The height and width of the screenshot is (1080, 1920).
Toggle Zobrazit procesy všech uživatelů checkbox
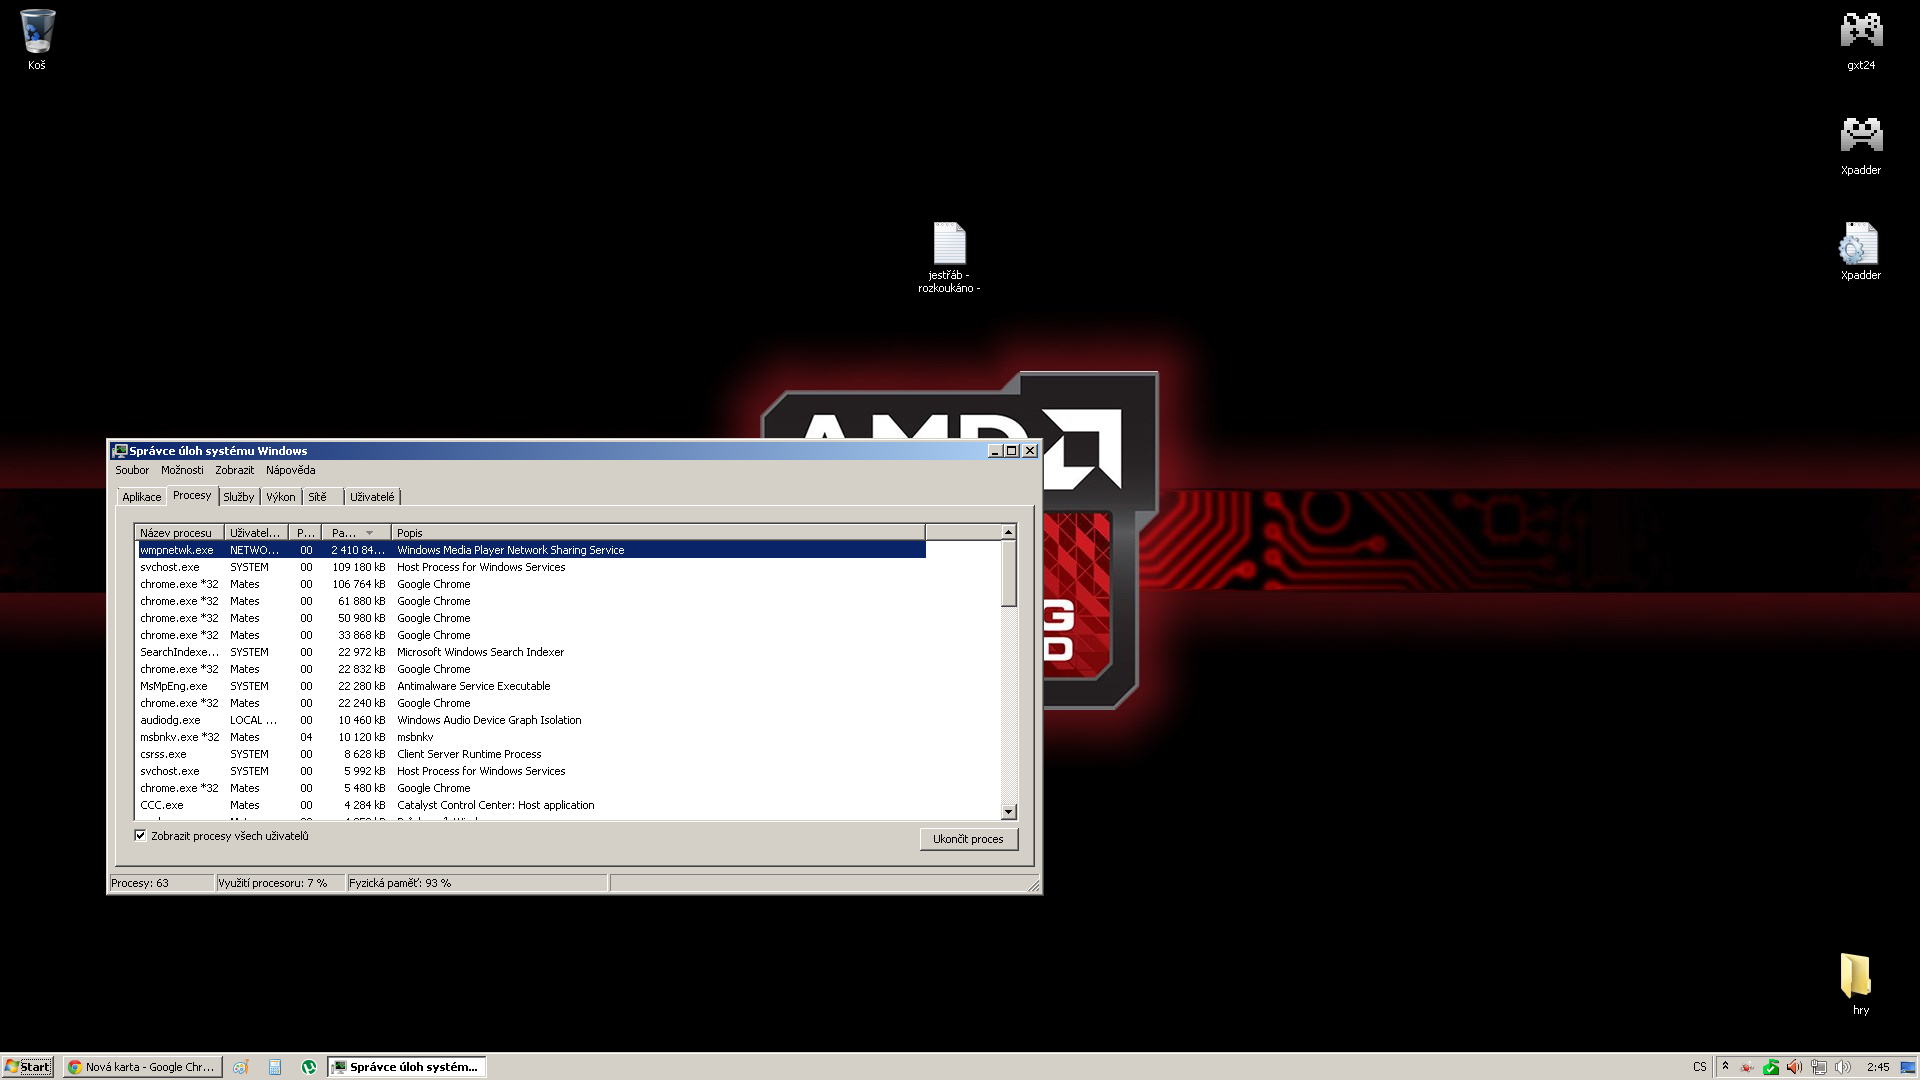pos(140,836)
